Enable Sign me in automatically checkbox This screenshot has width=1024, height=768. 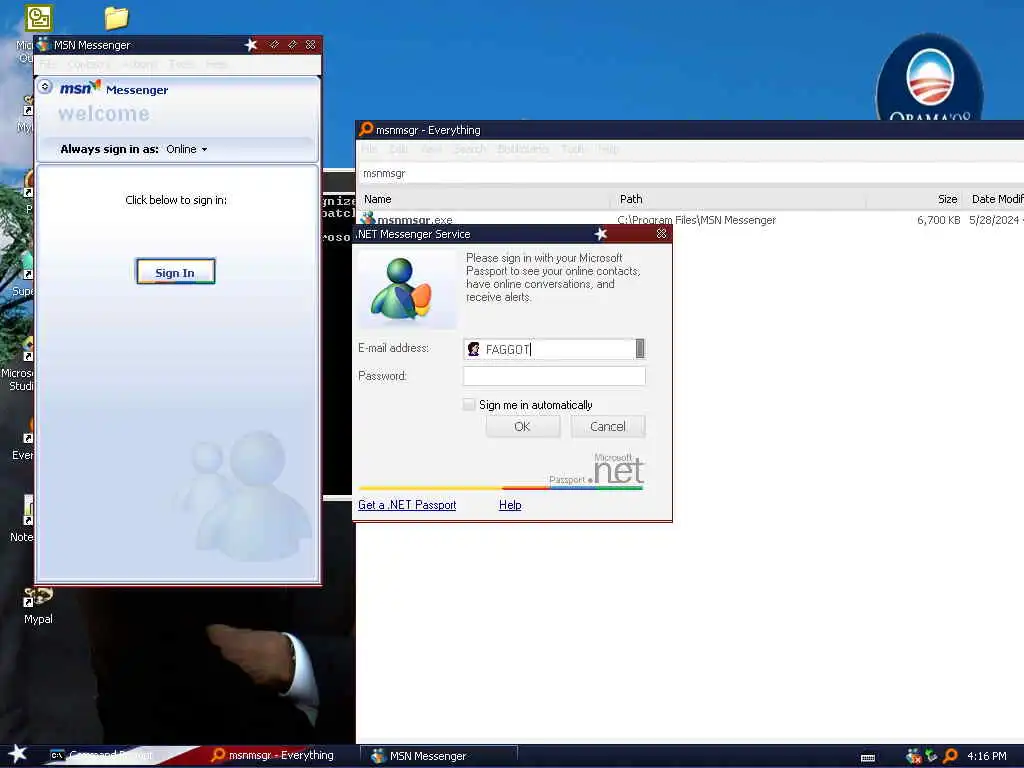(x=469, y=404)
